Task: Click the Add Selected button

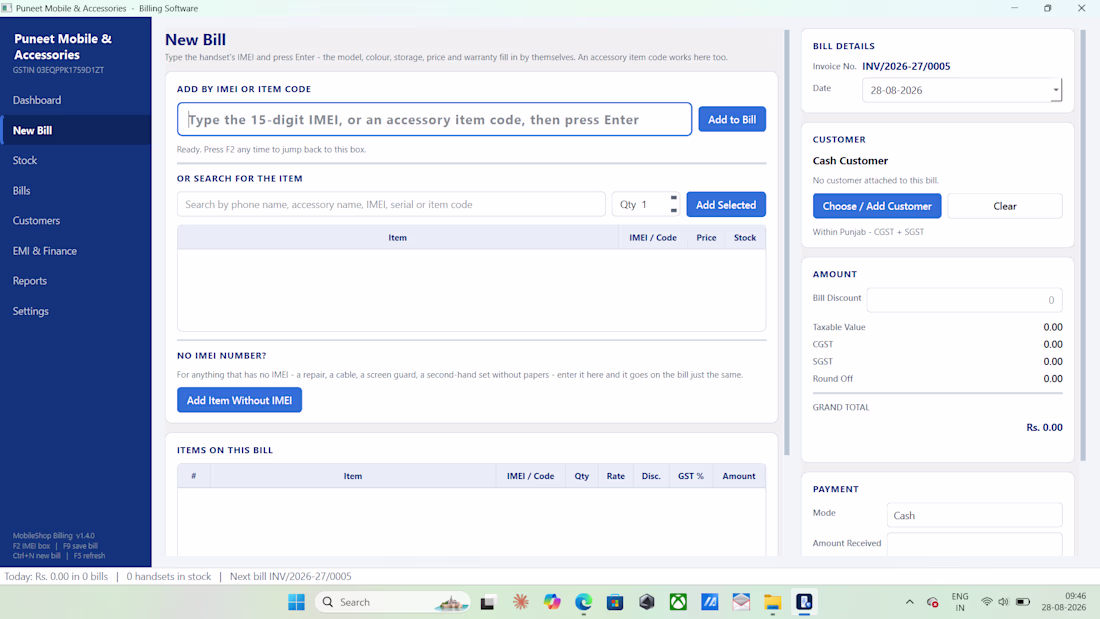Action: click(726, 205)
